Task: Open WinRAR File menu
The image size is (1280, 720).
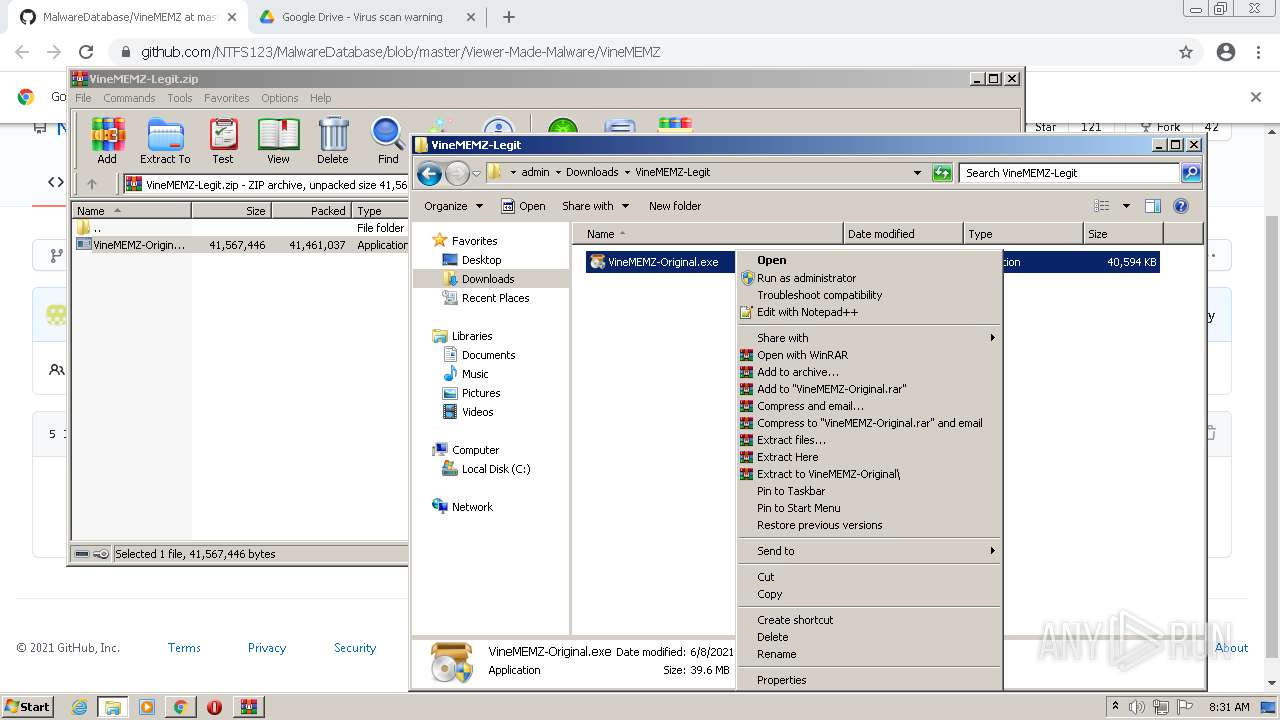Action: coord(83,98)
